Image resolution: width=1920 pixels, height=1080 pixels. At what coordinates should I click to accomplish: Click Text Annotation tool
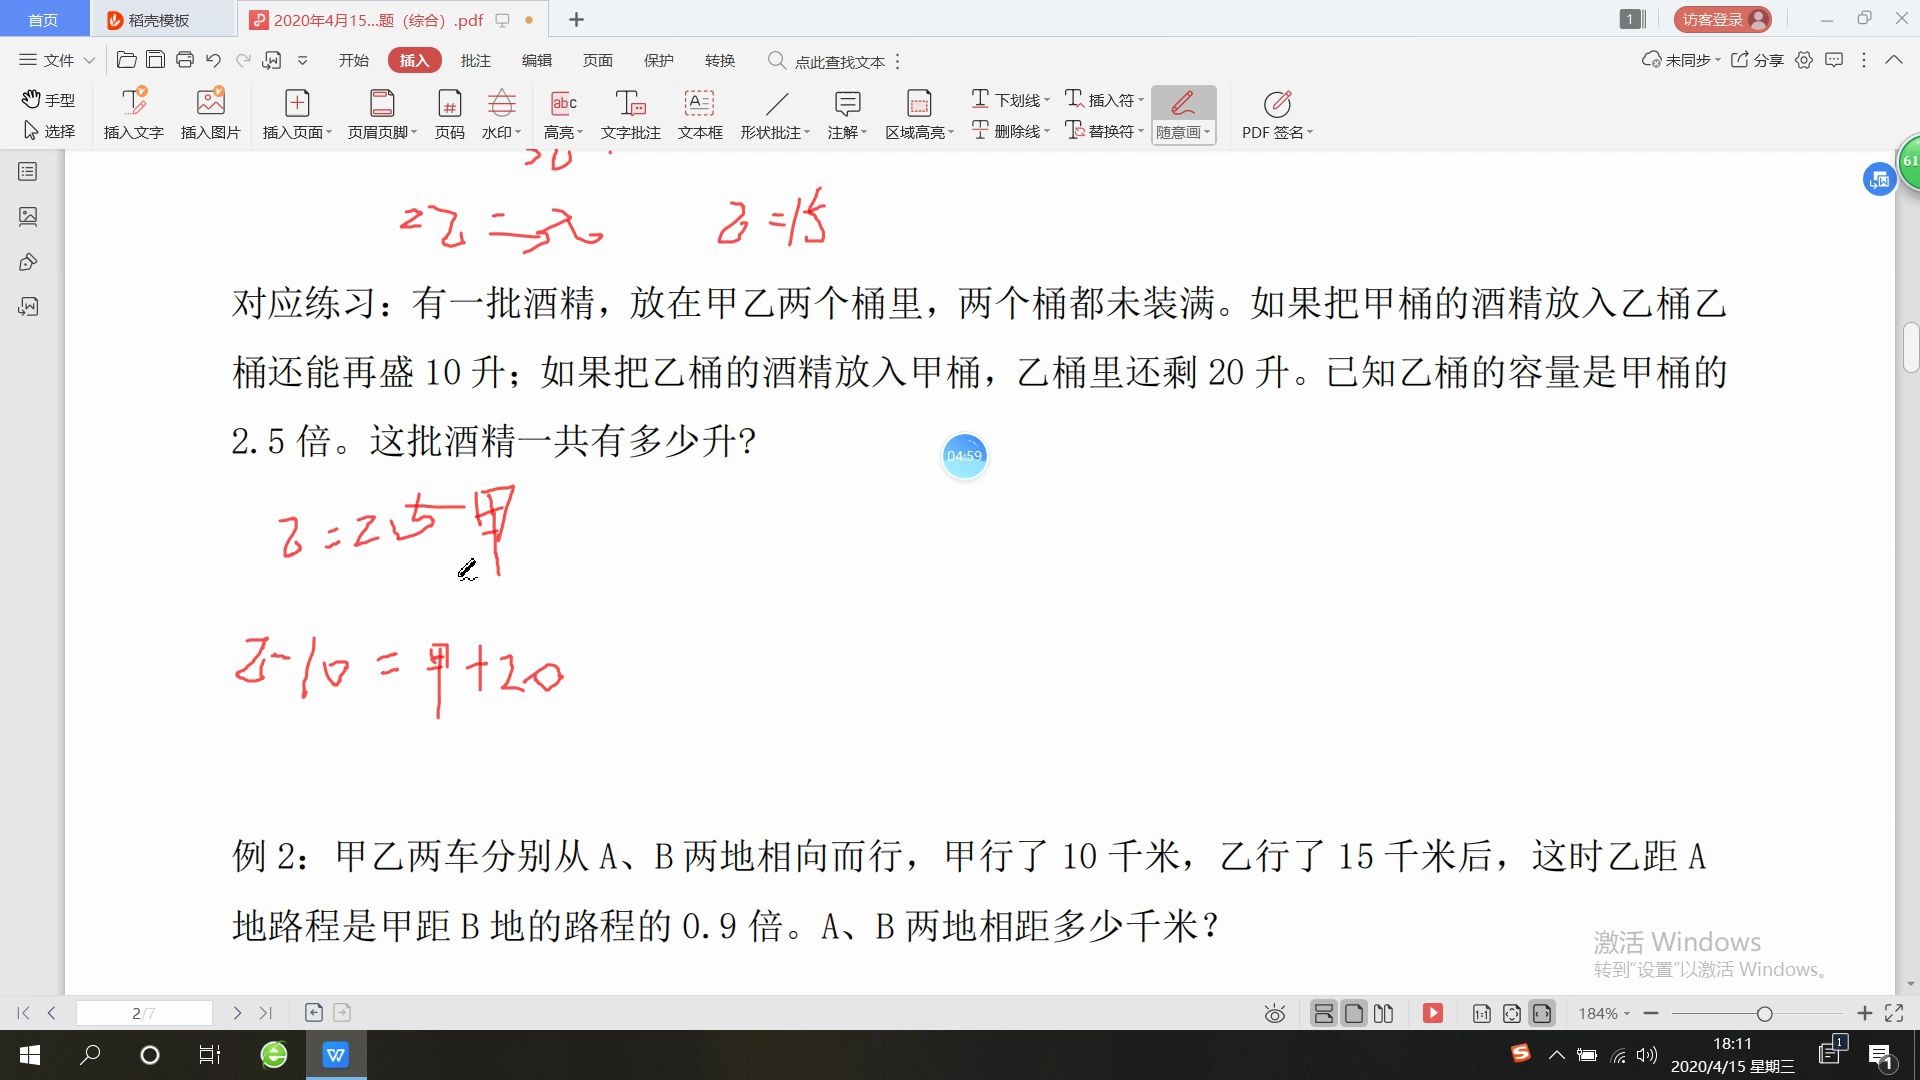[x=630, y=114]
